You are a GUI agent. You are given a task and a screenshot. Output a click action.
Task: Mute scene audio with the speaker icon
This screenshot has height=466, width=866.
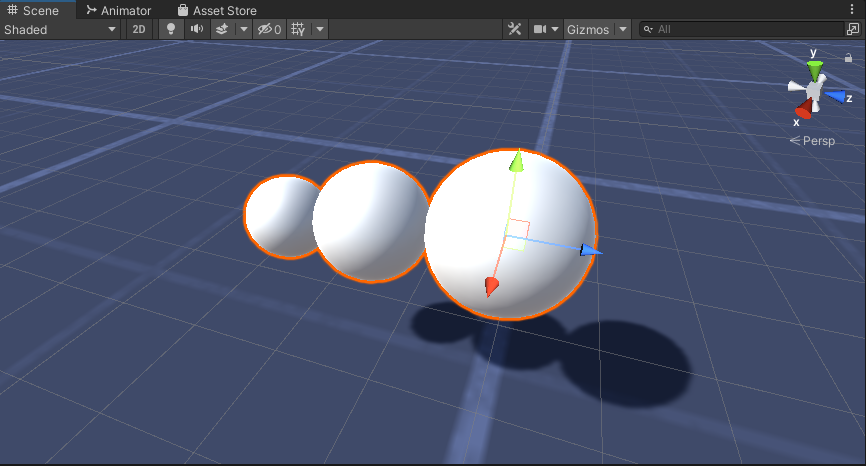tap(196, 29)
